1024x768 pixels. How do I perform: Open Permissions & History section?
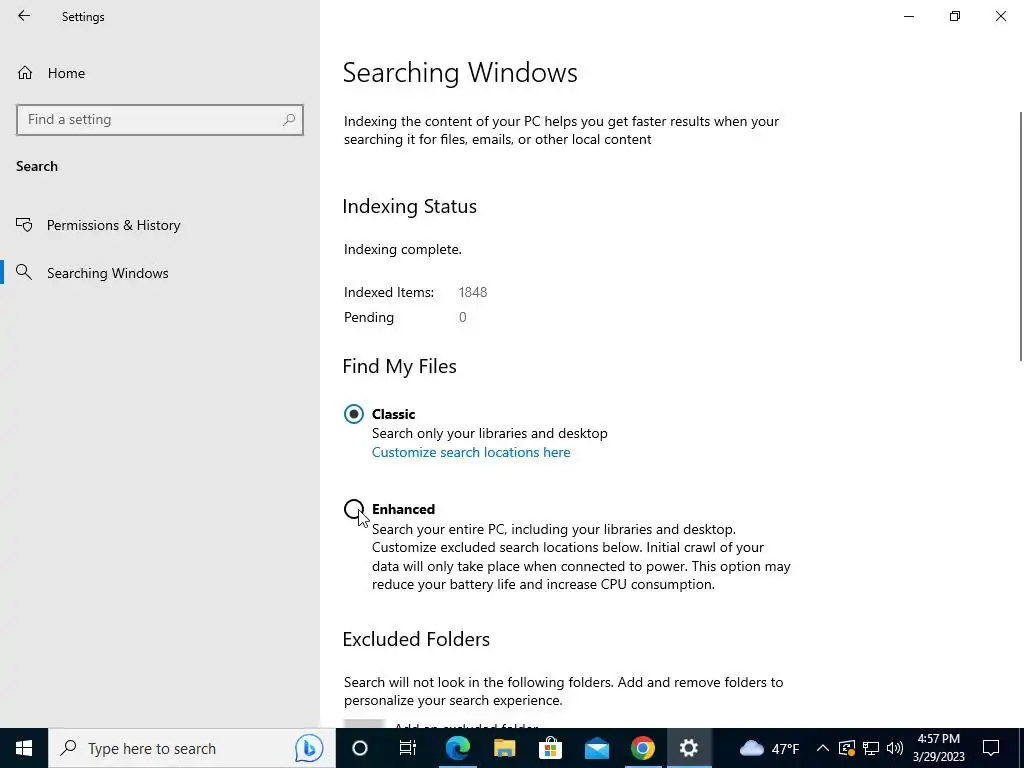pyautogui.click(x=99, y=225)
